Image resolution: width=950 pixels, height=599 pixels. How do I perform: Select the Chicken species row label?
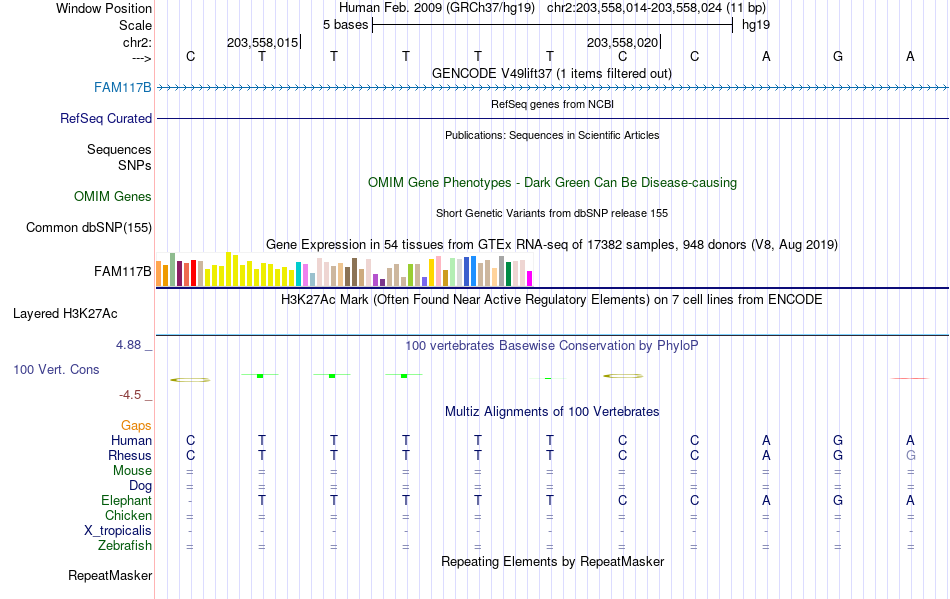click(128, 515)
